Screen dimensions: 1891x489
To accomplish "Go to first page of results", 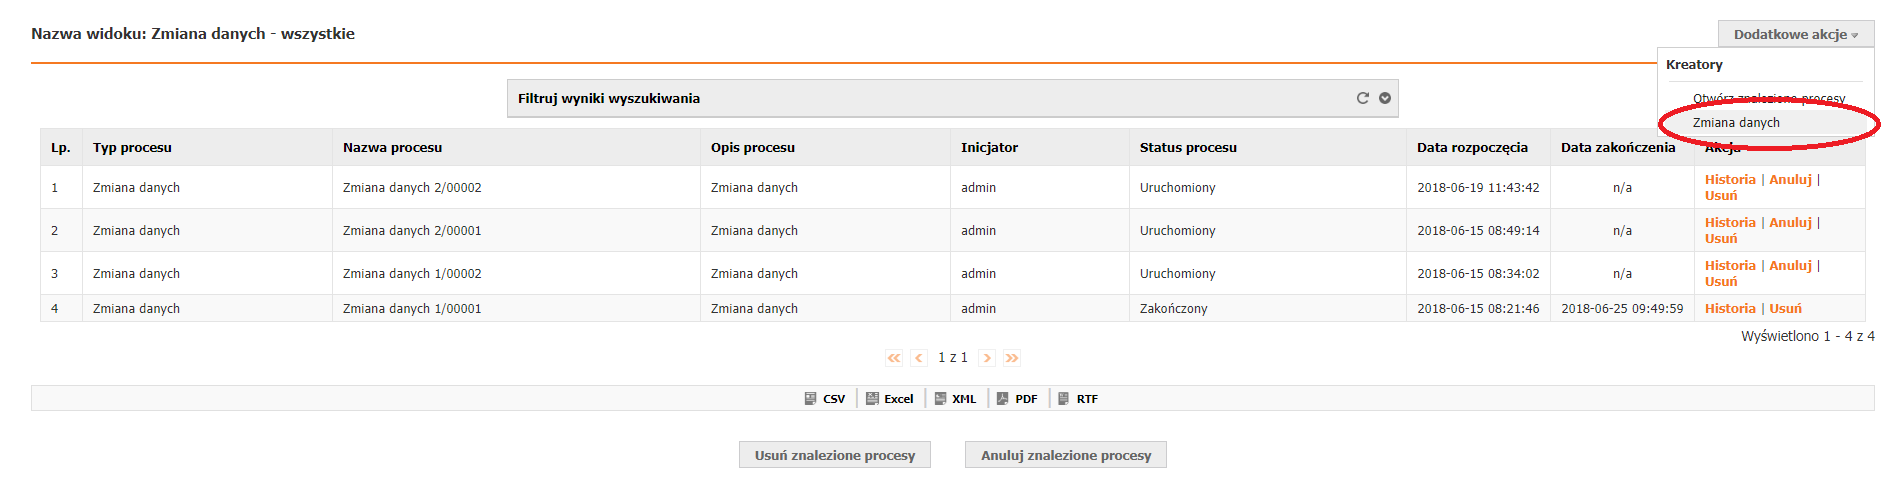I will pyautogui.click(x=894, y=358).
